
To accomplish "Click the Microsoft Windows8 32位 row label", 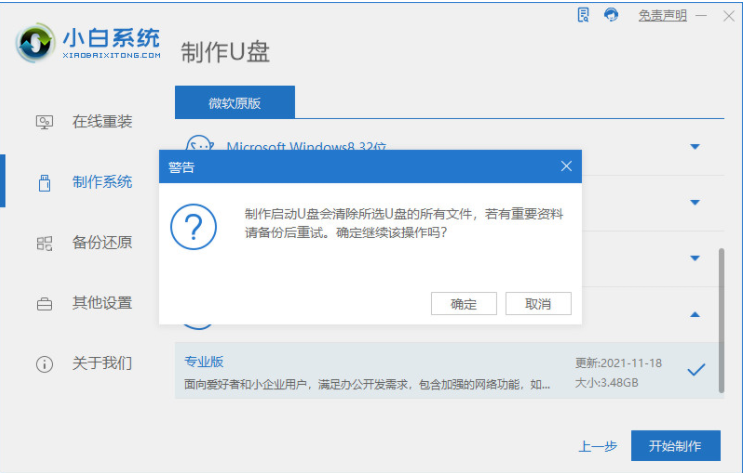I will coord(306,145).
